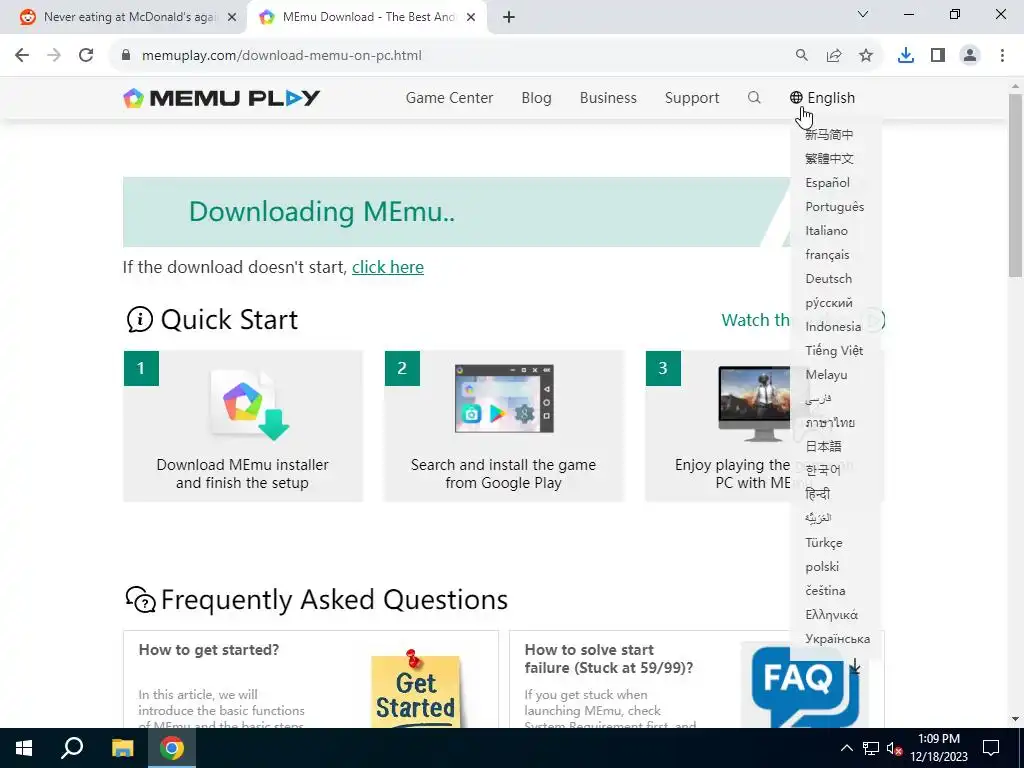Choose français language
Viewport: 1024px width, 768px height.
[x=827, y=255]
